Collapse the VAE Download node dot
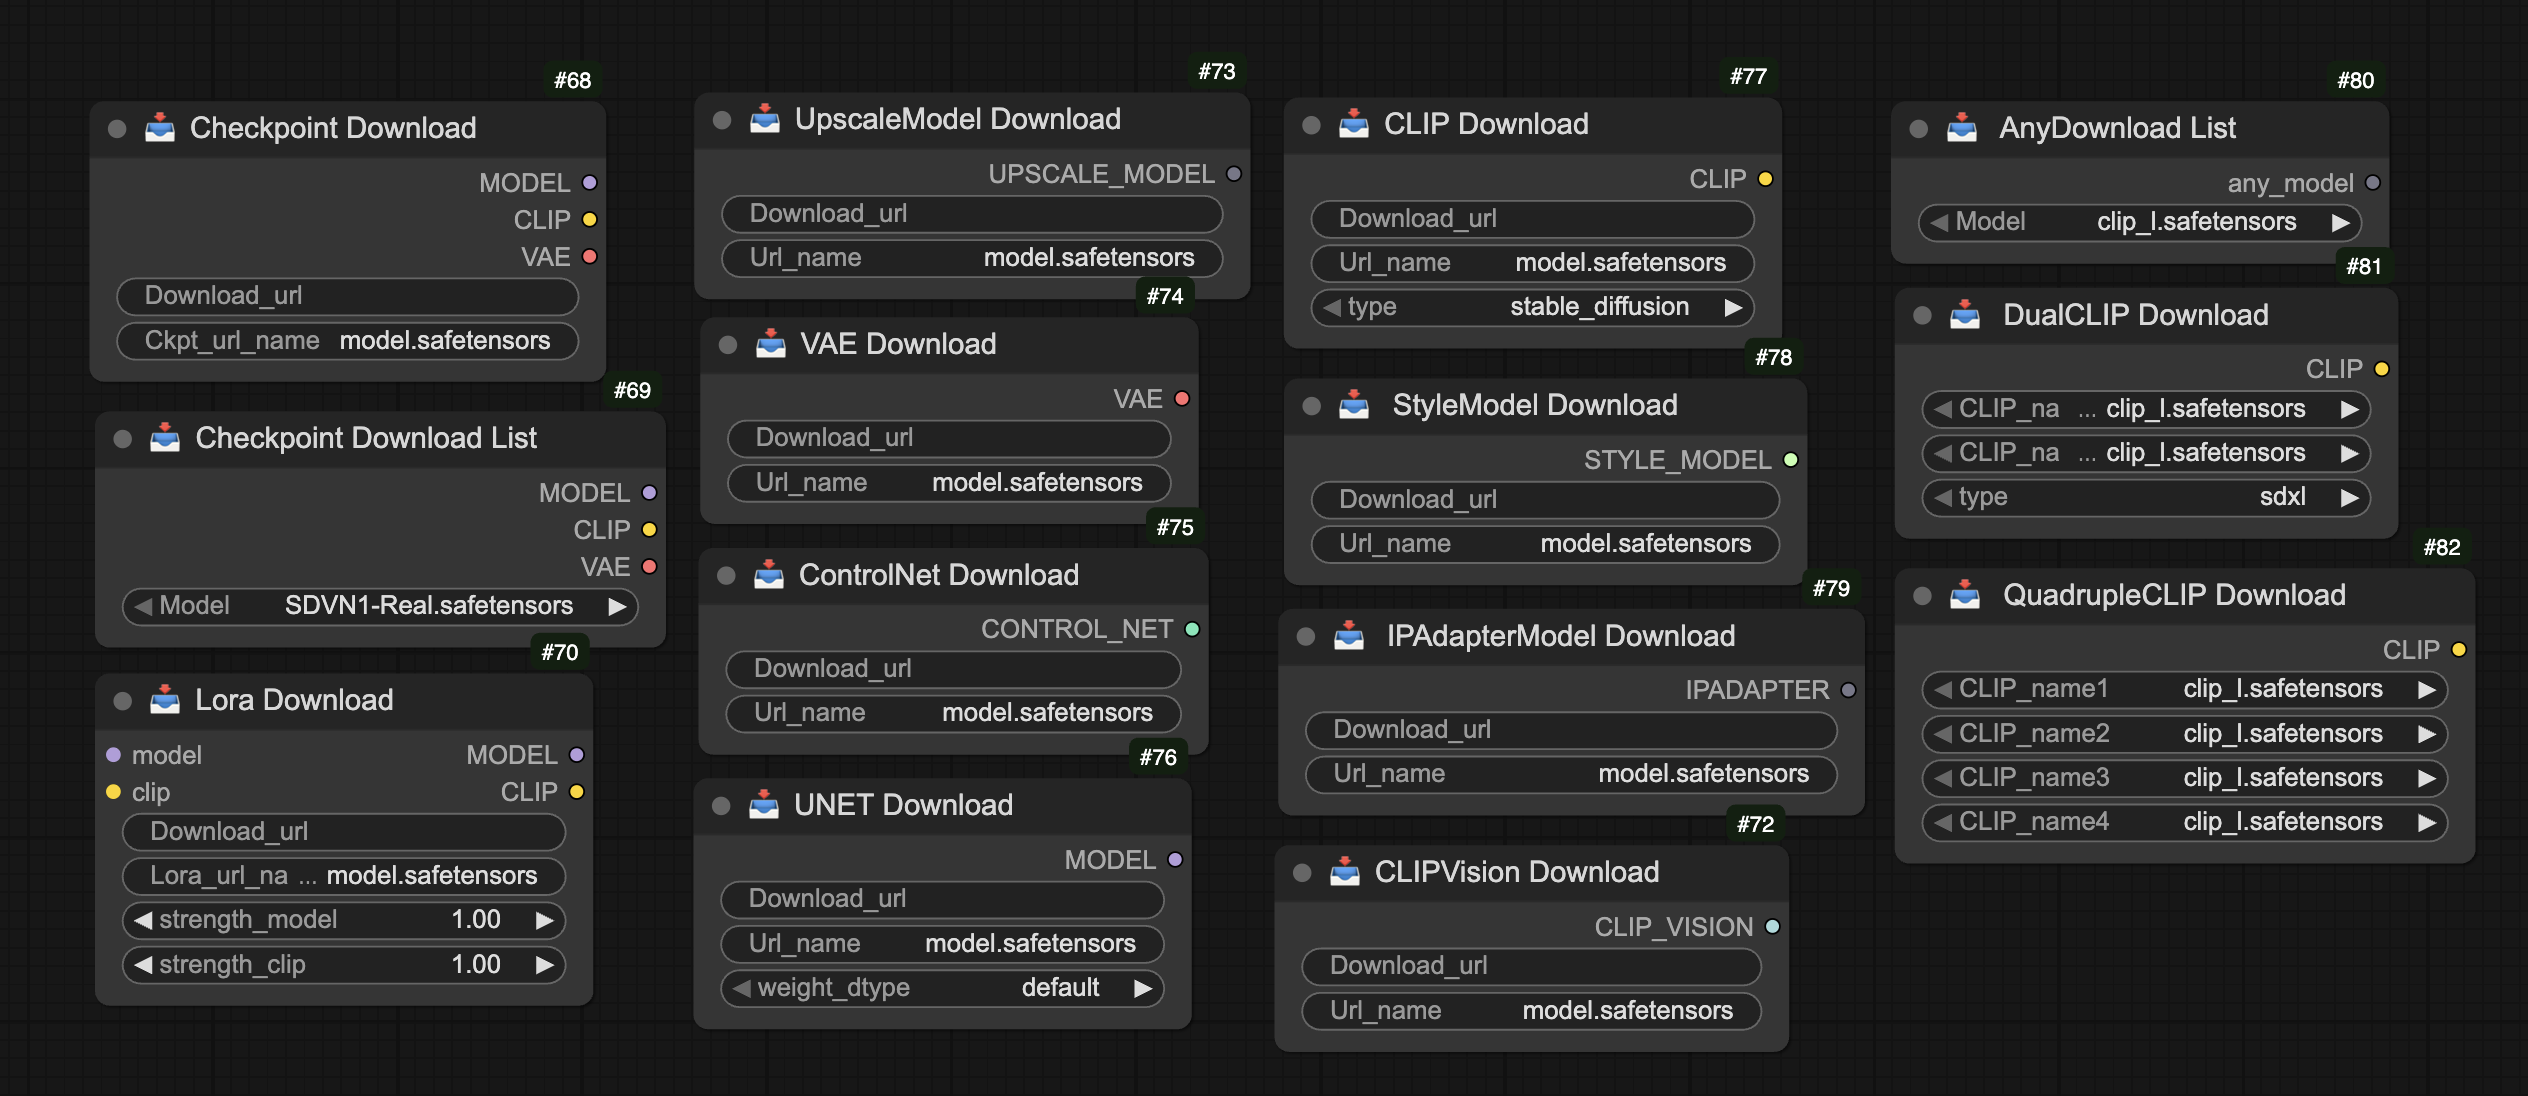Viewport: 2528px width, 1096px height. click(x=728, y=344)
